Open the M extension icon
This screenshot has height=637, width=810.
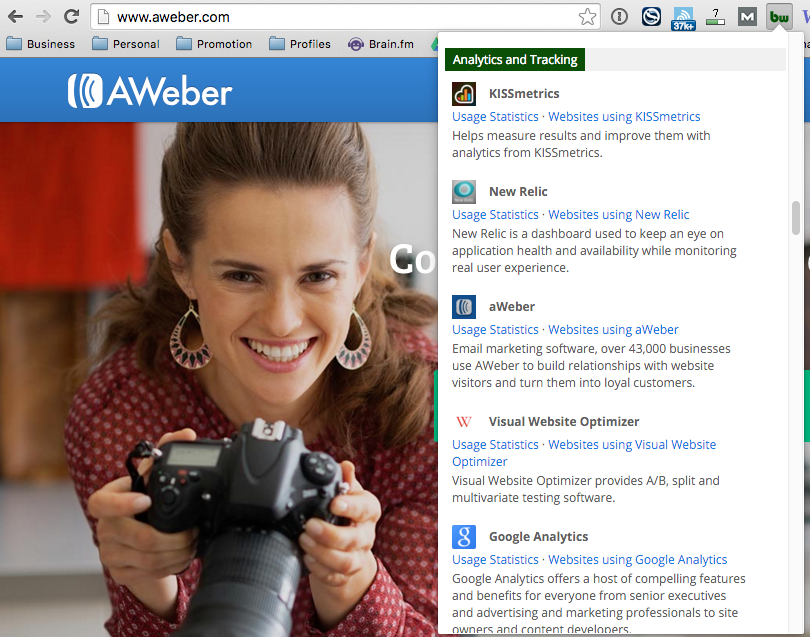[747, 17]
